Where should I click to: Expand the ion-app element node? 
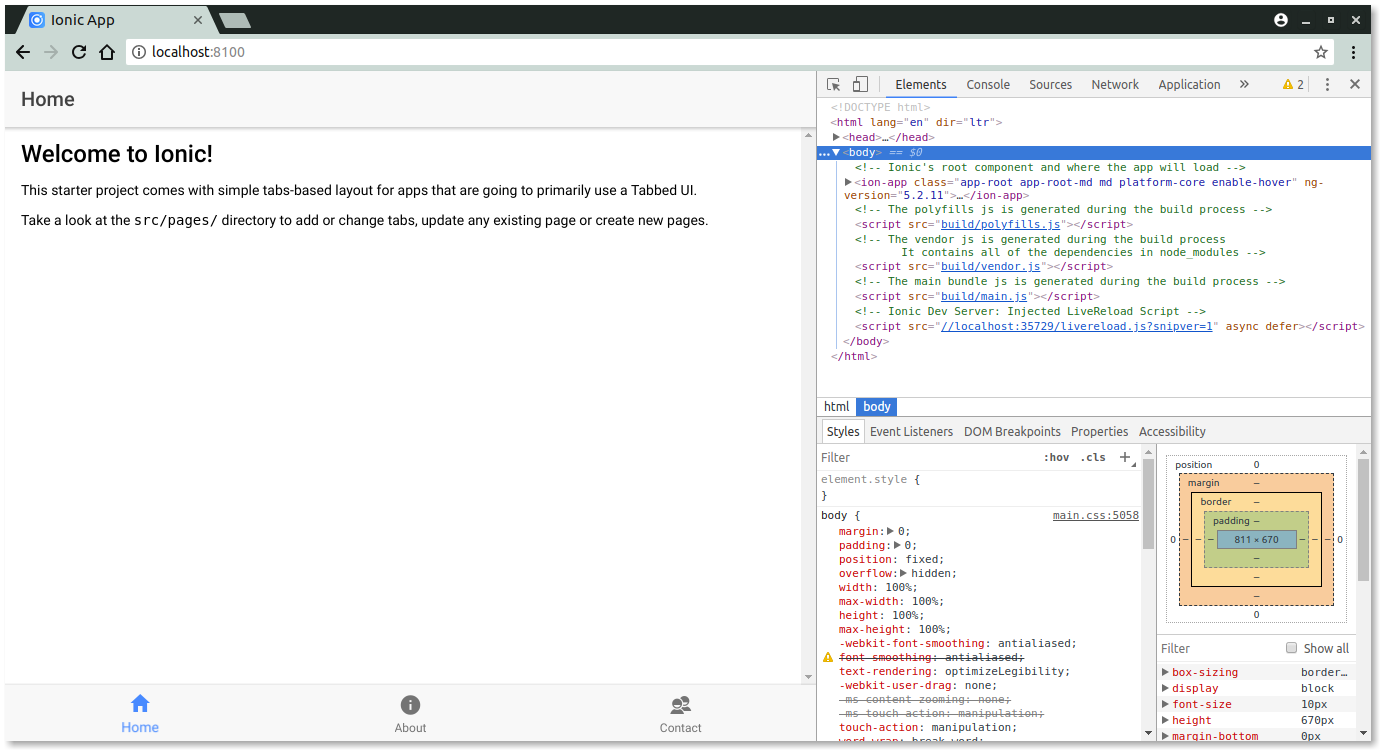[849, 182]
